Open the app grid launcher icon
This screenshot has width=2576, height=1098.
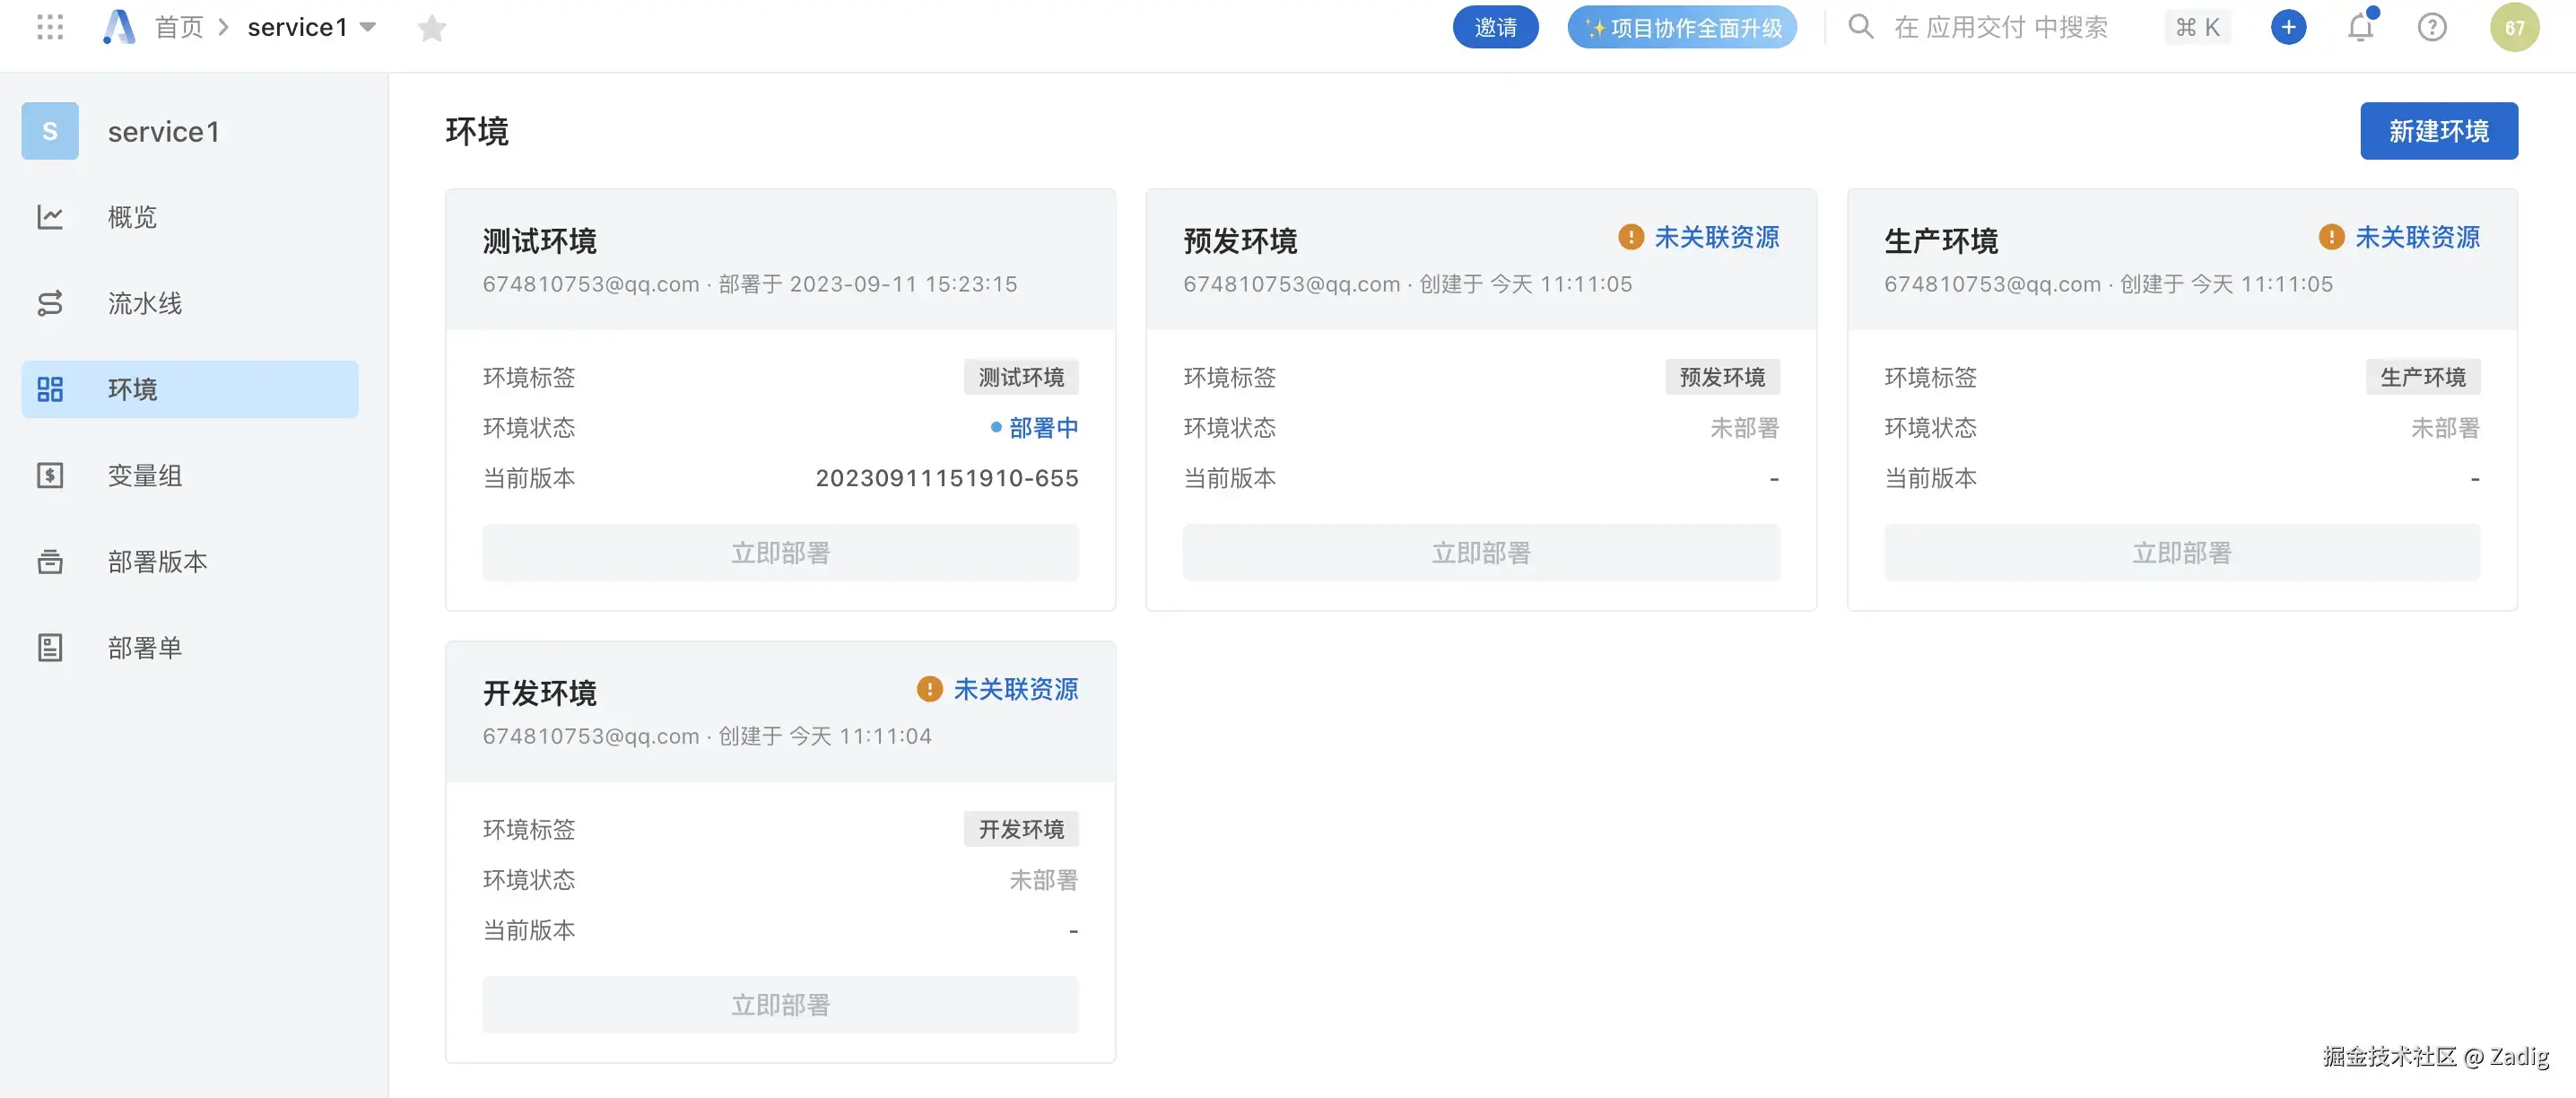50,27
